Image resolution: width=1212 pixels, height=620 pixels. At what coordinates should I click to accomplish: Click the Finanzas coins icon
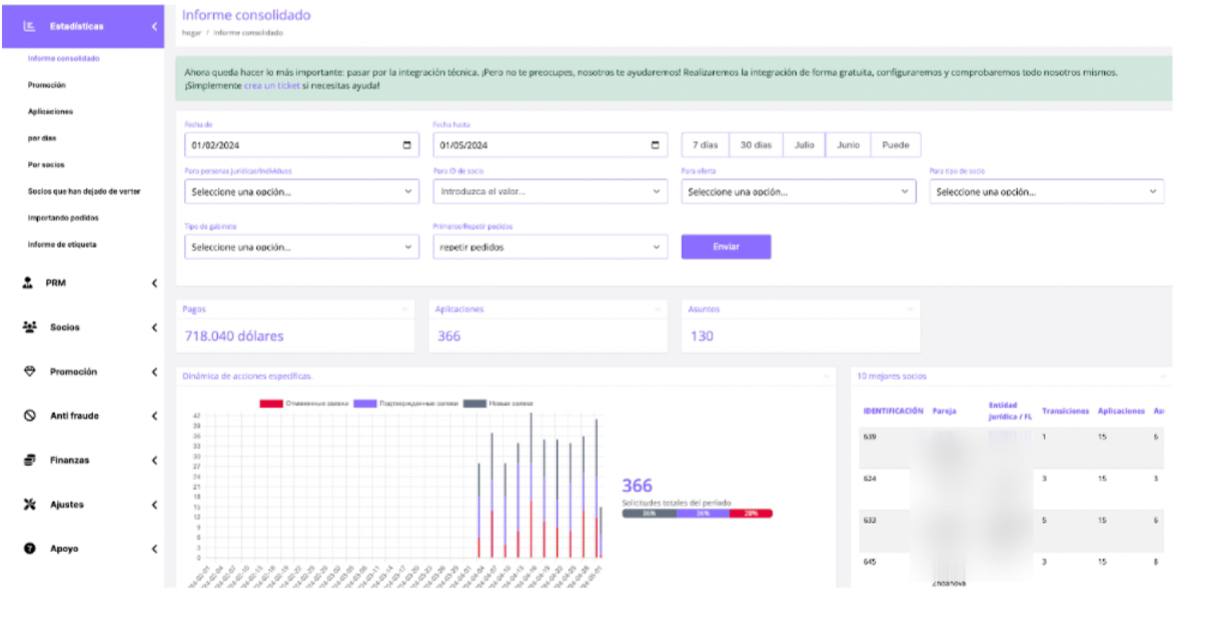click(x=29, y=460)
